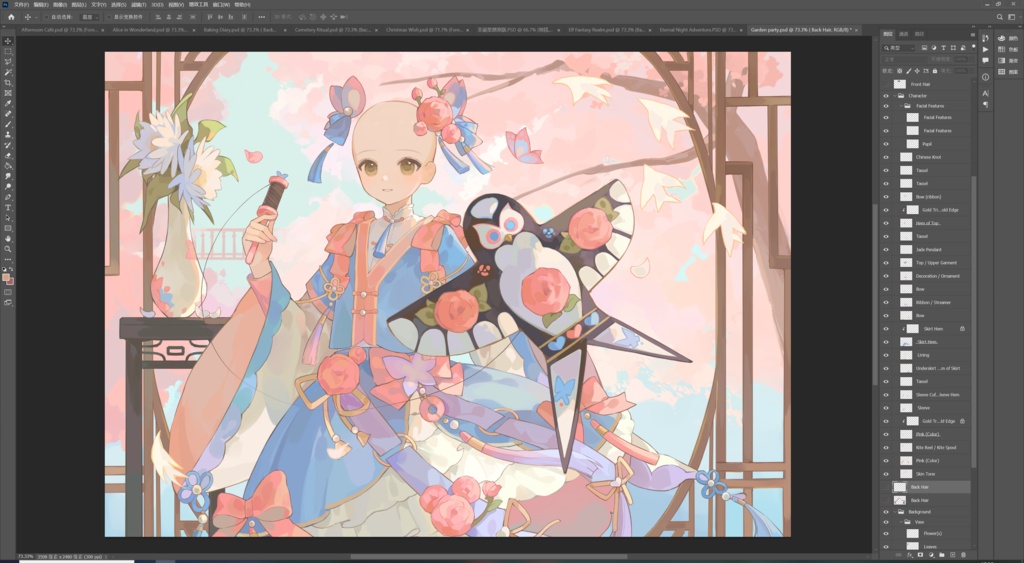Select the Magic Wand tool
This screenshot has height=563, width=1024.
tap(8, 72)
